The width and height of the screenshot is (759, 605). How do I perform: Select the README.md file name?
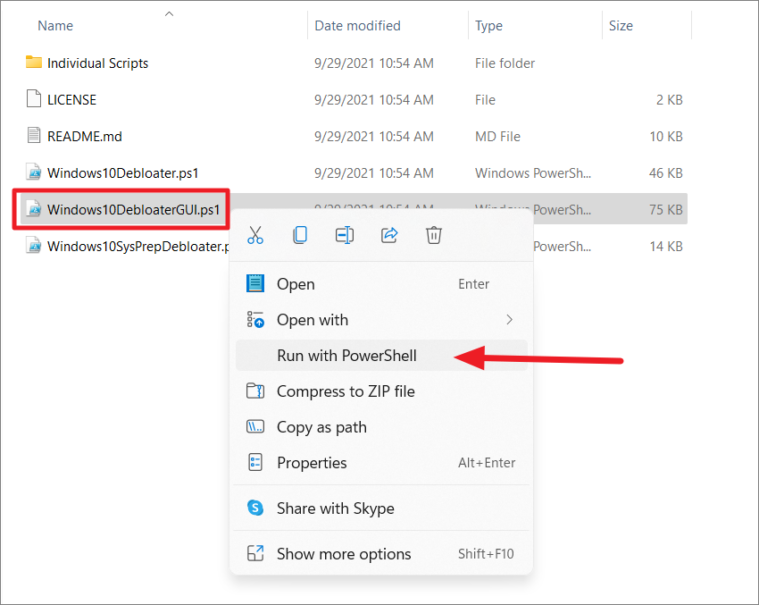[x=84, y=136]
